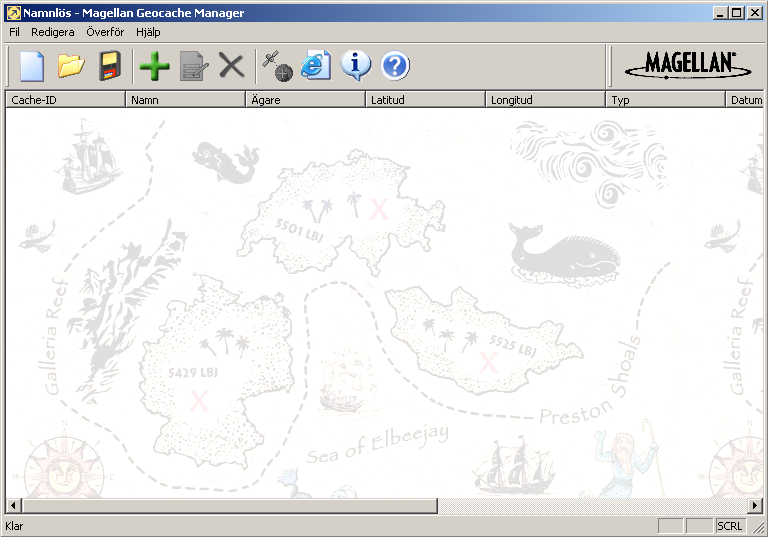Delete the geocache with the X icon
Screen dimensions: 768x537
point(232,66)
